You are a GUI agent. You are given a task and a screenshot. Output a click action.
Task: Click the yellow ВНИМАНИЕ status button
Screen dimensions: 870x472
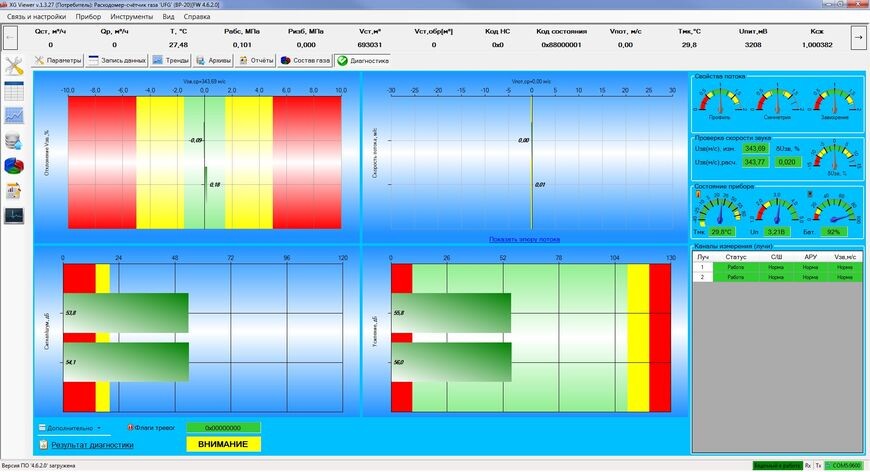[x=223, y=444]
